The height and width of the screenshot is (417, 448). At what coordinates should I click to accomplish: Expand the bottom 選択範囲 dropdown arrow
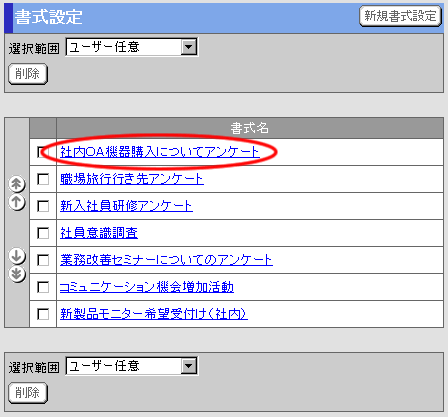(x=189, y=366)
